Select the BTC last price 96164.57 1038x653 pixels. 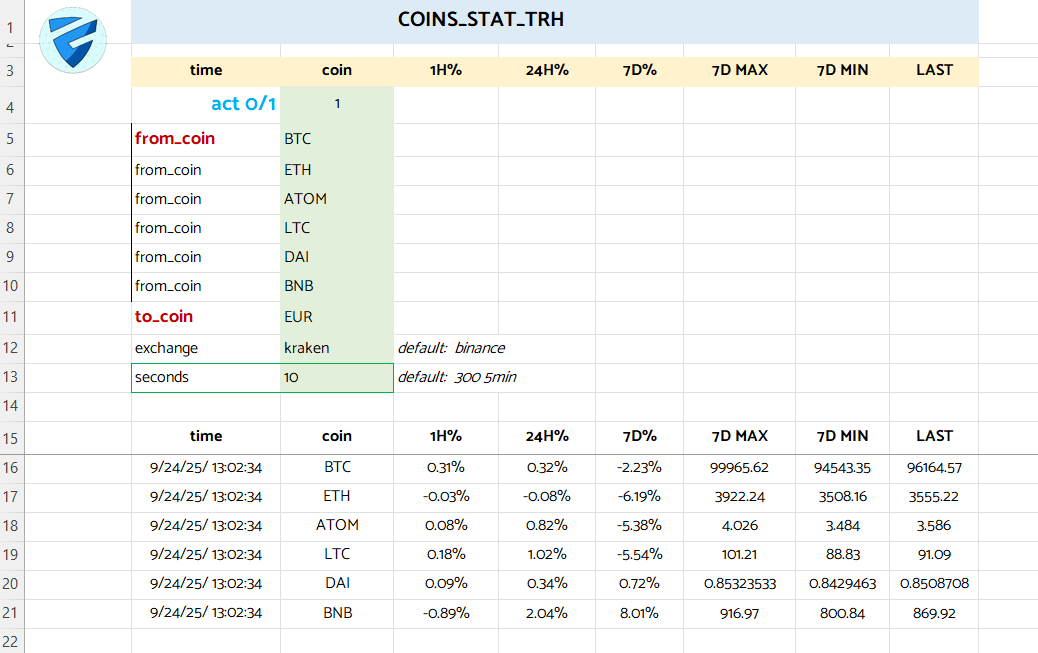click(934, 467)
